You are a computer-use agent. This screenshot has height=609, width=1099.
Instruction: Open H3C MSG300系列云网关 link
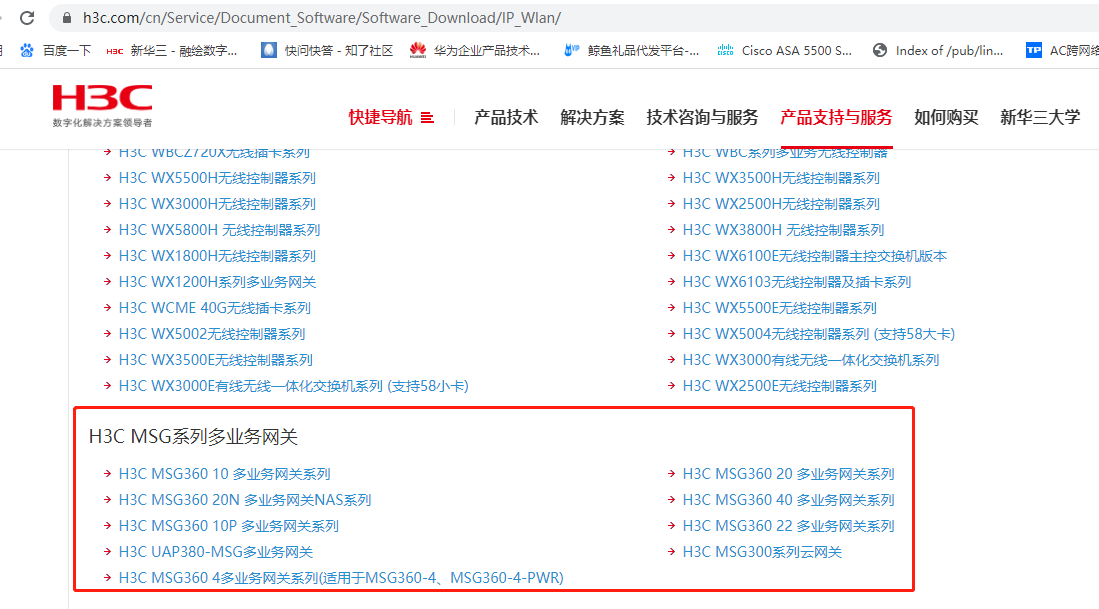pyautogui.click(x=763, y=552)
